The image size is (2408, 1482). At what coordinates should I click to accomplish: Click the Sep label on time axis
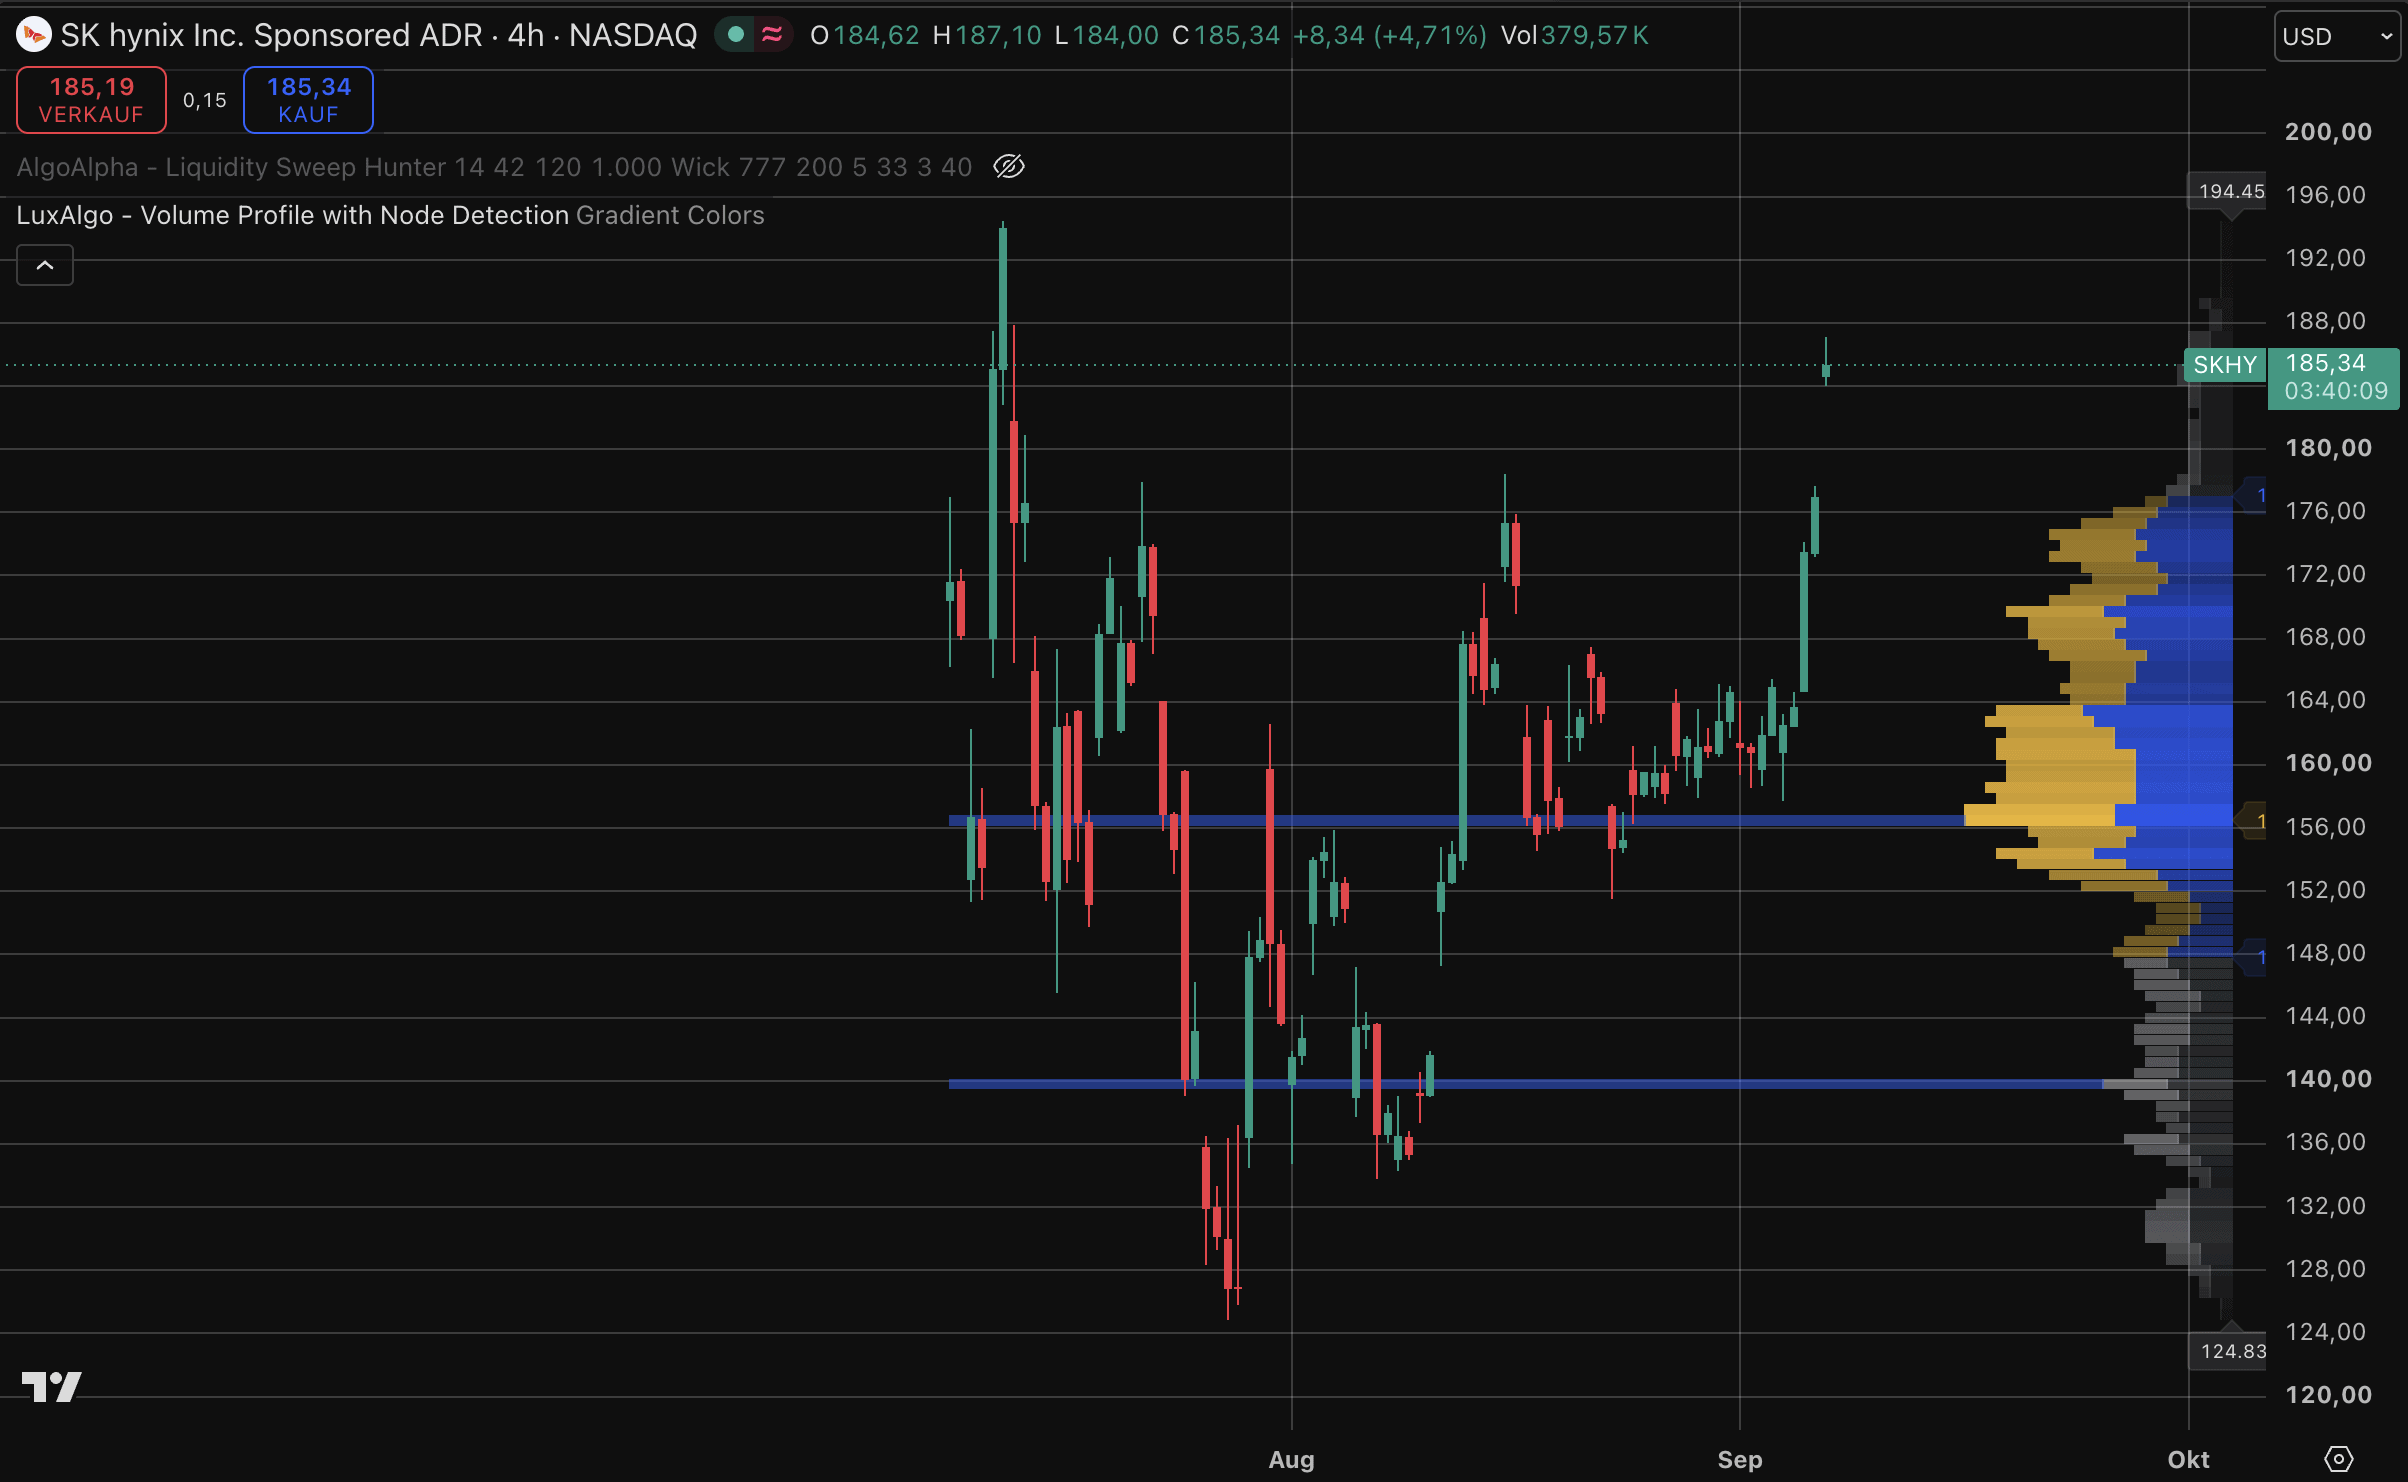click(1740, 1459)
